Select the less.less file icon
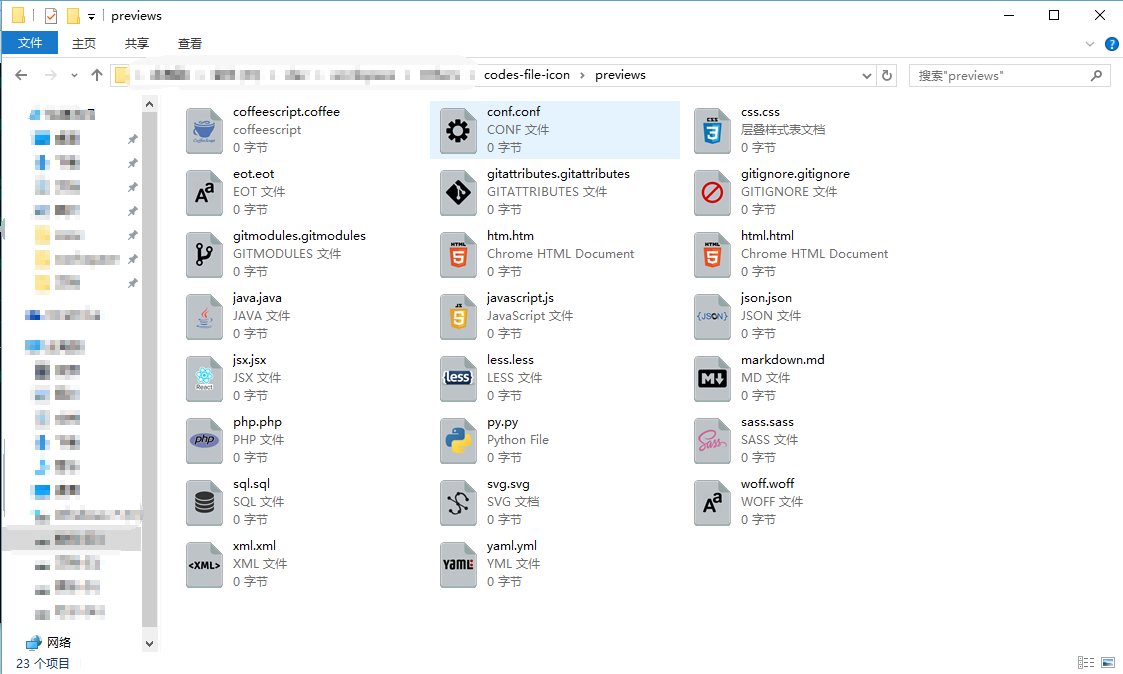Viewport: 1123px width, 674px height. tap(458, 378)
